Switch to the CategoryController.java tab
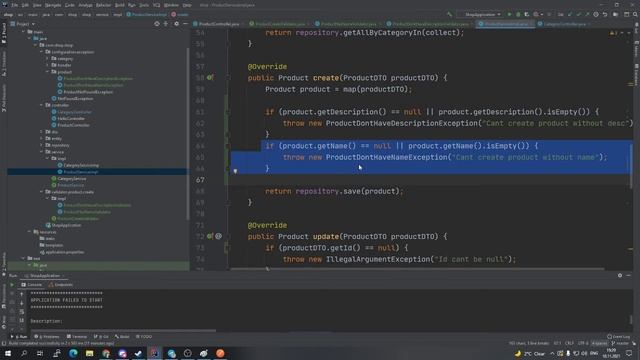The image size is (640, 360). (x=565, y=24)
